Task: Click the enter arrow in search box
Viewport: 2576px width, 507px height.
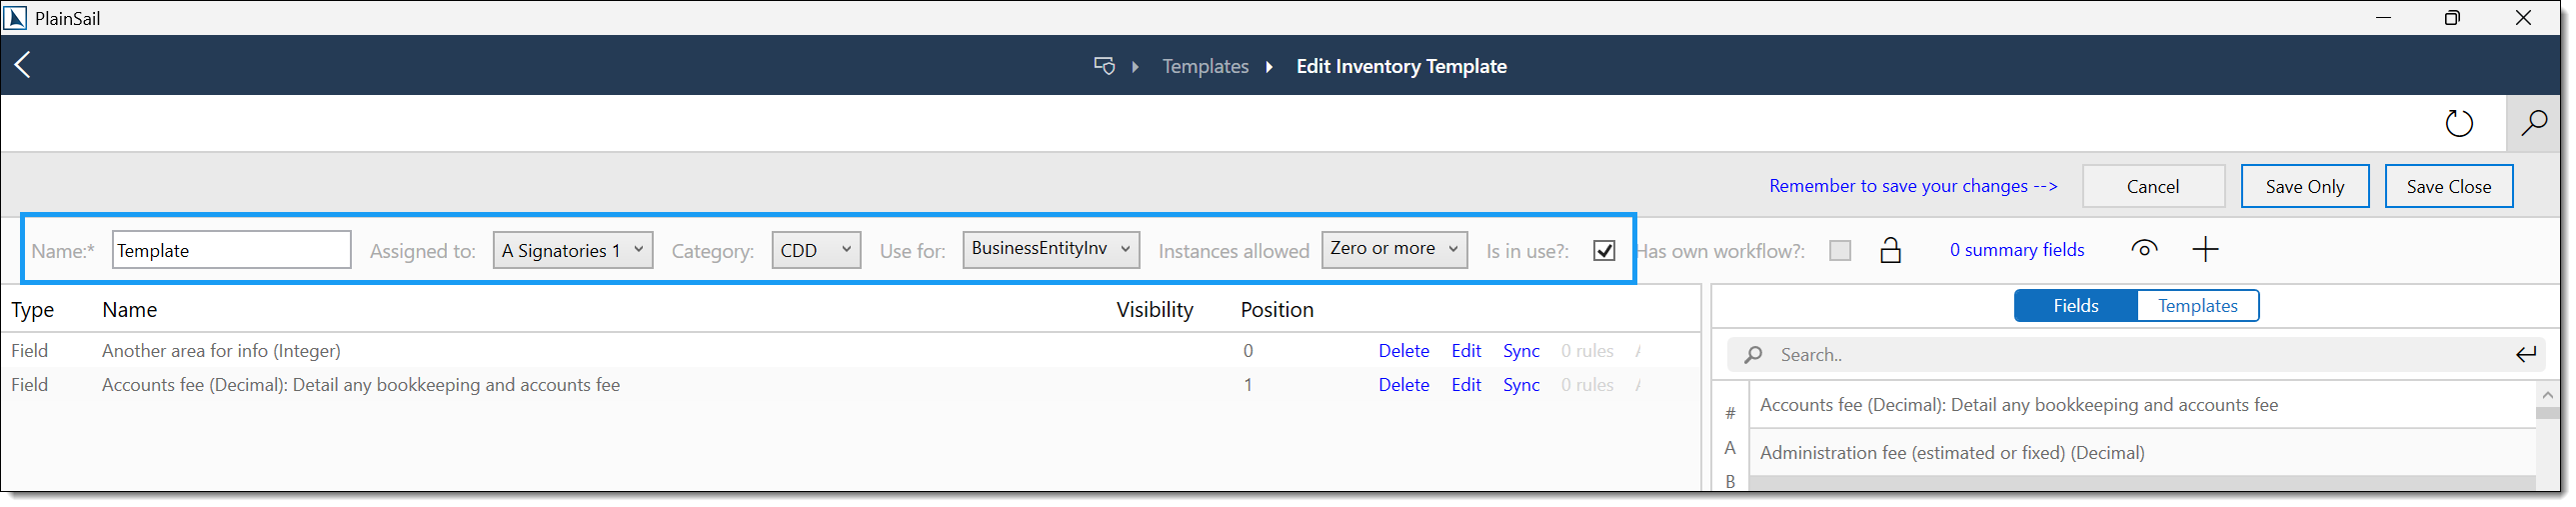Action: pos(2525,354)
